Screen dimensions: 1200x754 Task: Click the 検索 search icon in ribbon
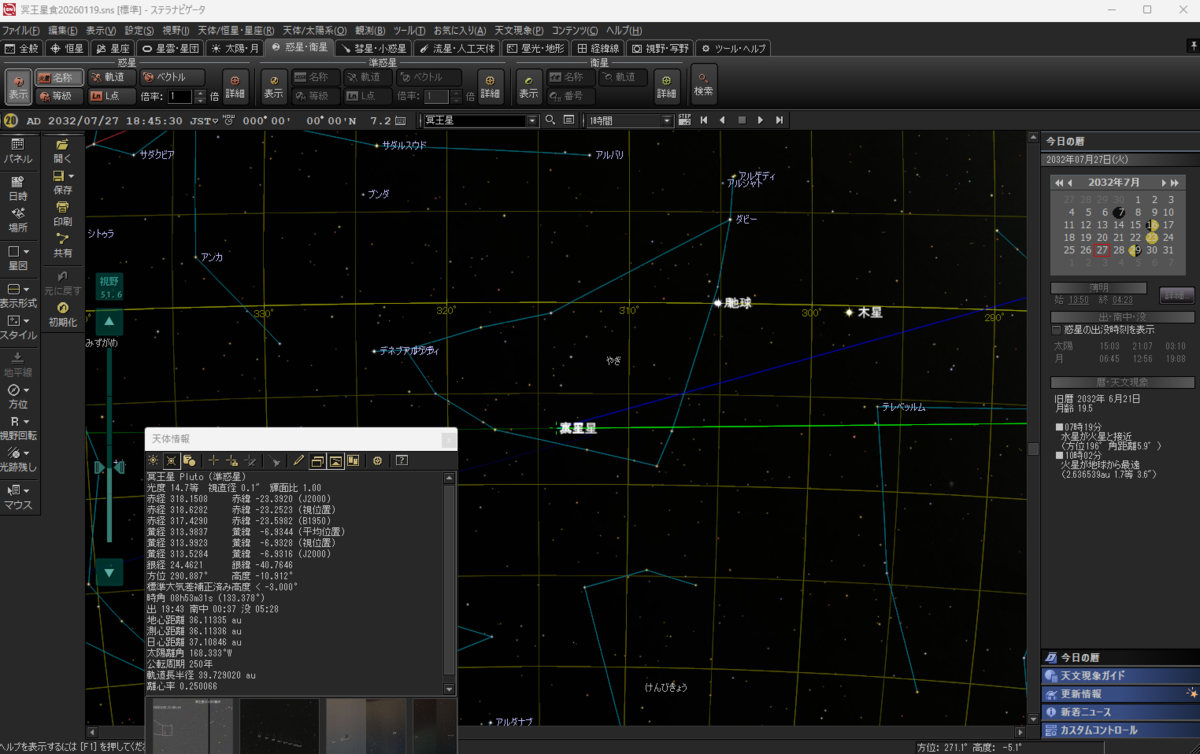(x=704, y=86)
